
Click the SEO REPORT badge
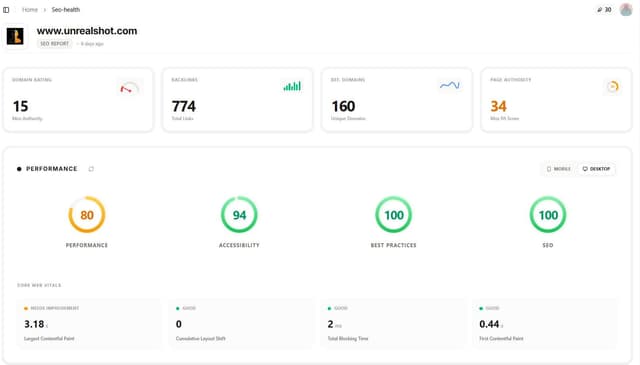coord(54,44)
